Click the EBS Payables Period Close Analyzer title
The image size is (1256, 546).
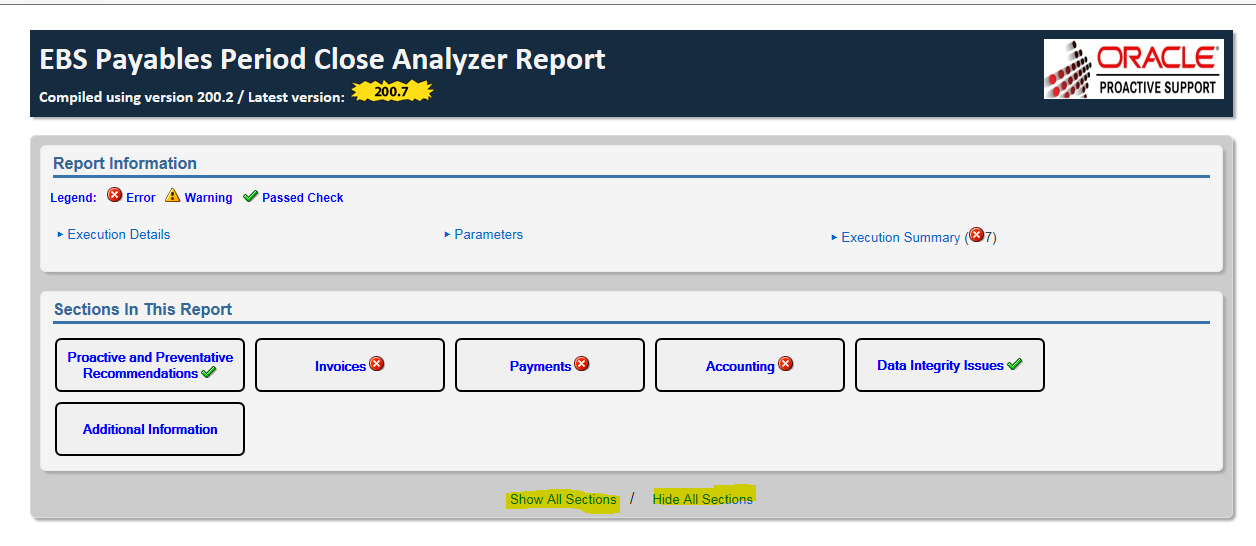pyautogui.click(x=322, y=60)
